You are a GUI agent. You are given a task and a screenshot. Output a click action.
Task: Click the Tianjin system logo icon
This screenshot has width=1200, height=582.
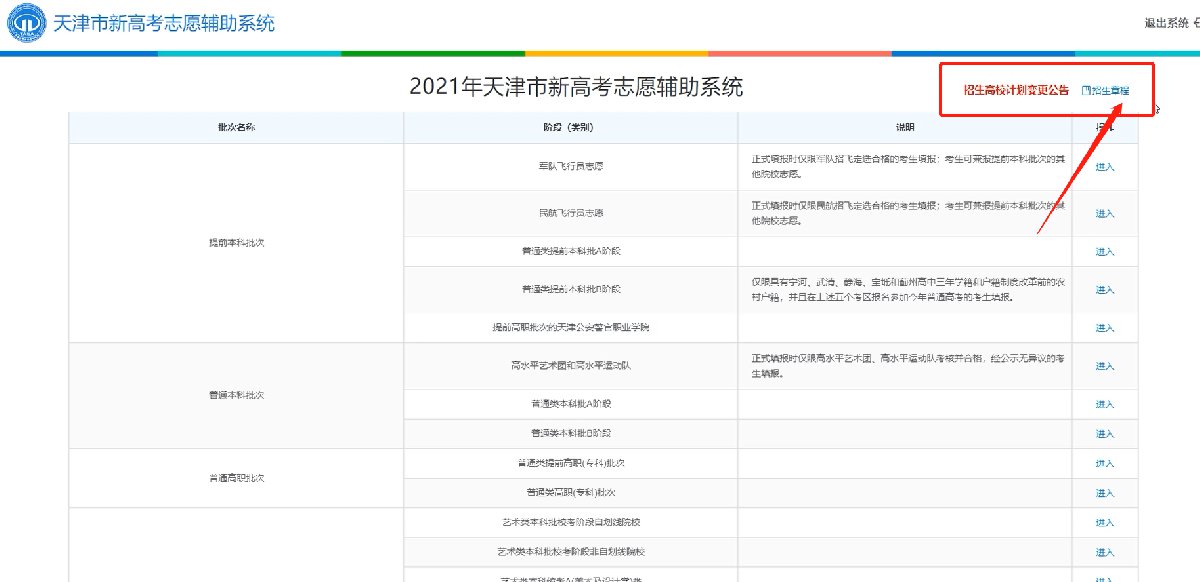[x=26, y=24]
